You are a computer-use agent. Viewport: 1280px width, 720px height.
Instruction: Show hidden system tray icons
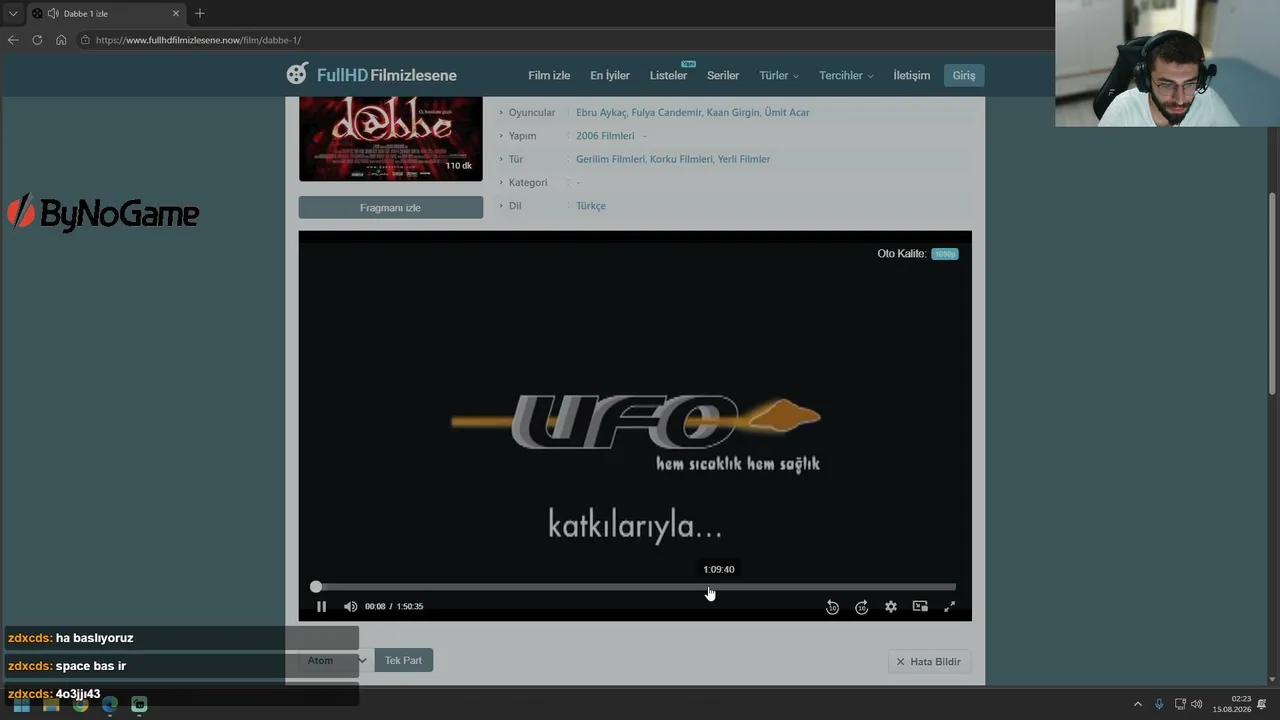click(1137, 705)
